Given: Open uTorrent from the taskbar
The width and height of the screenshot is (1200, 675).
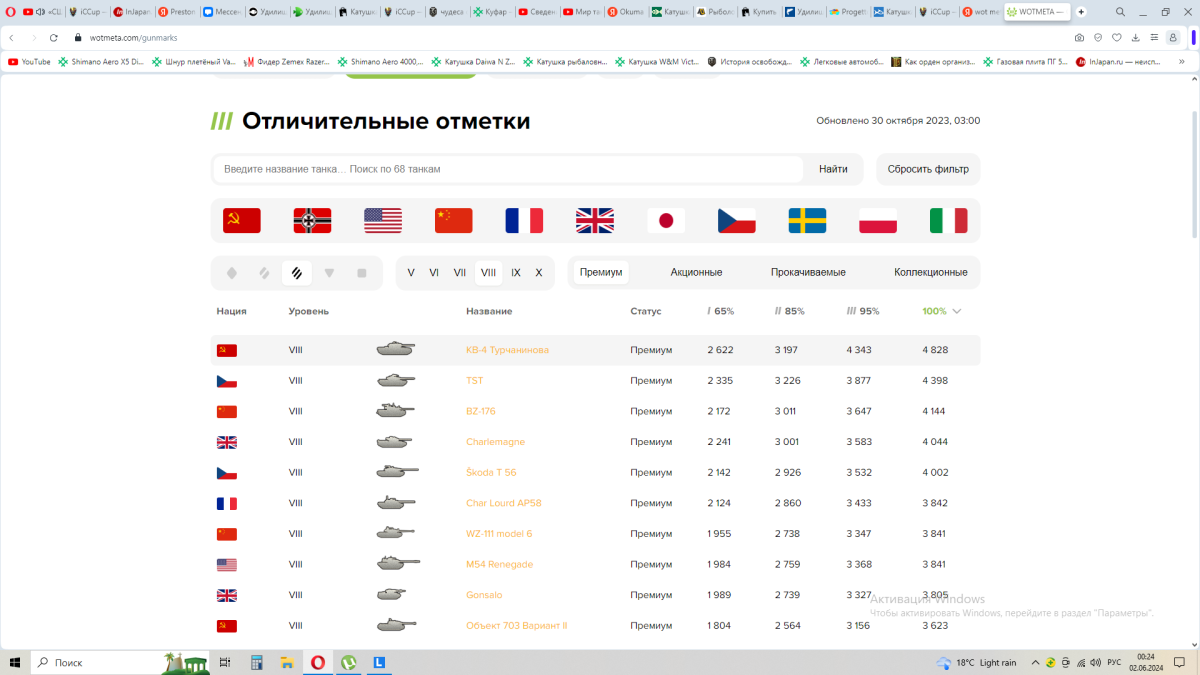Looking at the screenshot, I should pos(349,662).
